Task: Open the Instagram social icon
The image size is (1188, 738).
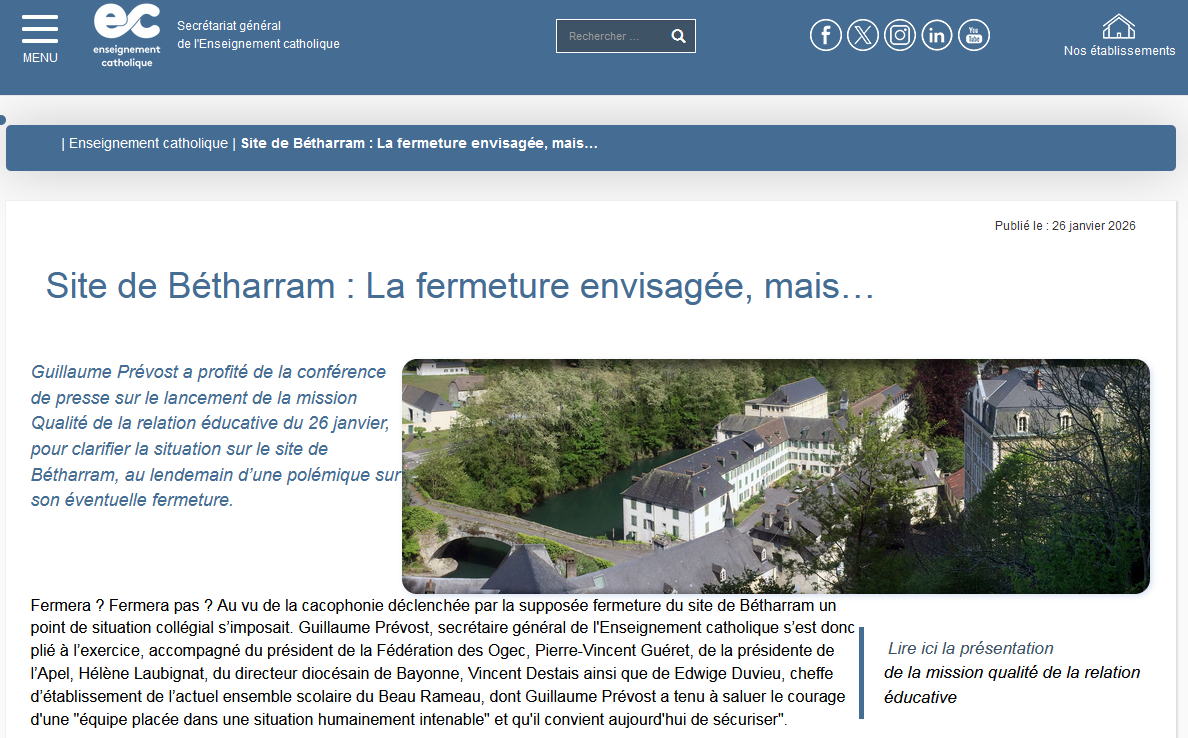Action: point(899,36)
